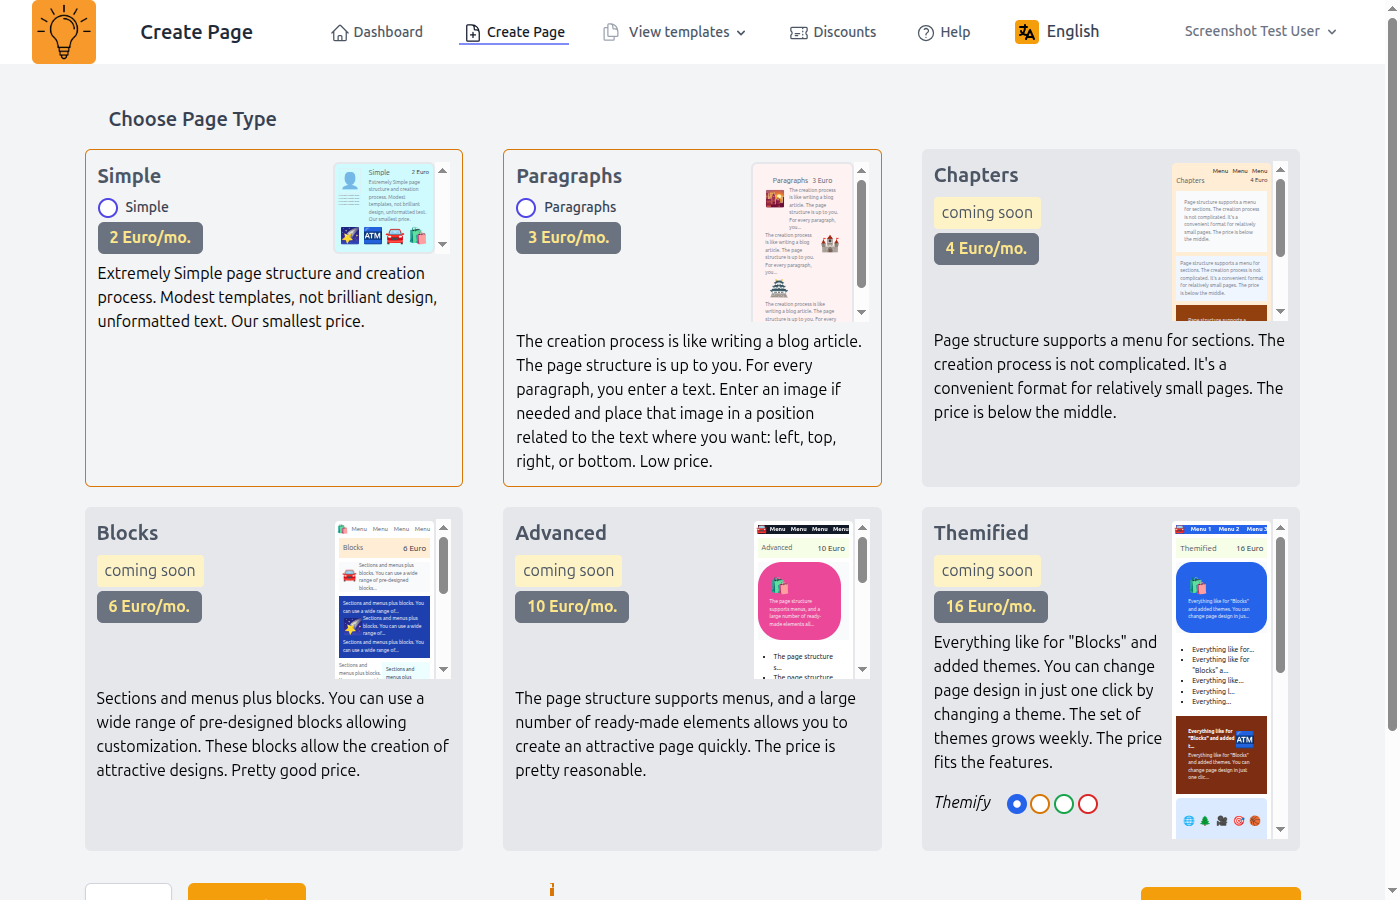This screenshot has width=1400, height=900.
Task: Click the Themified template preview thumbnail
Action: (x=1221, y=679)
